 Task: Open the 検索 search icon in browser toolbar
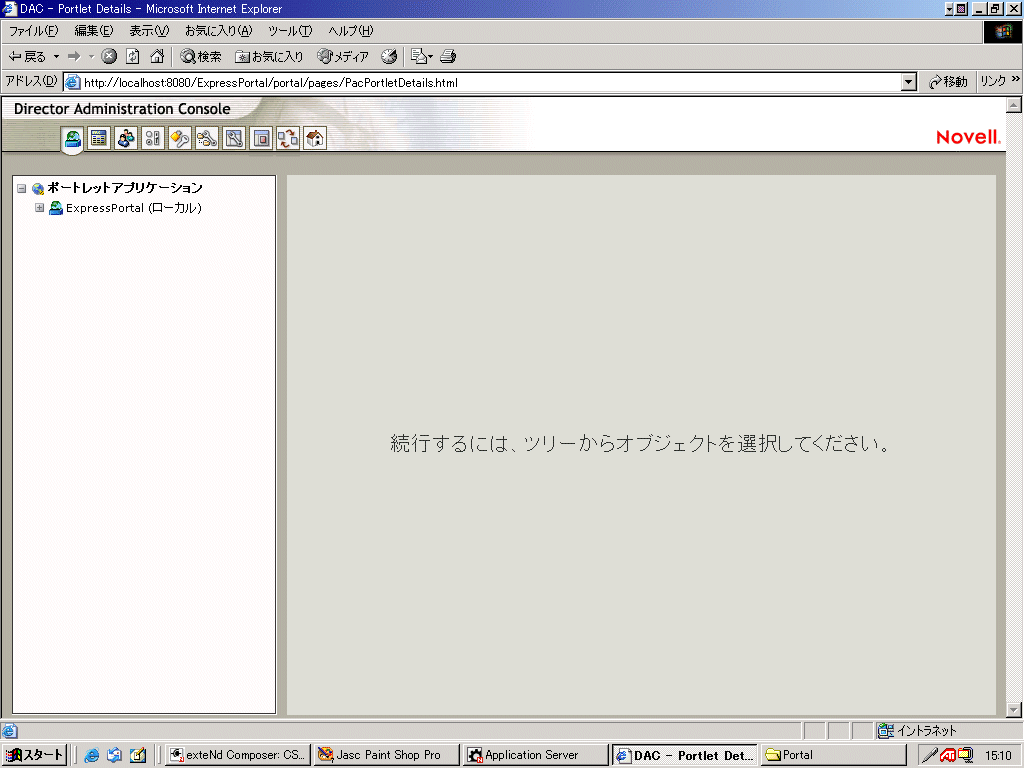(x=198, y=56)
